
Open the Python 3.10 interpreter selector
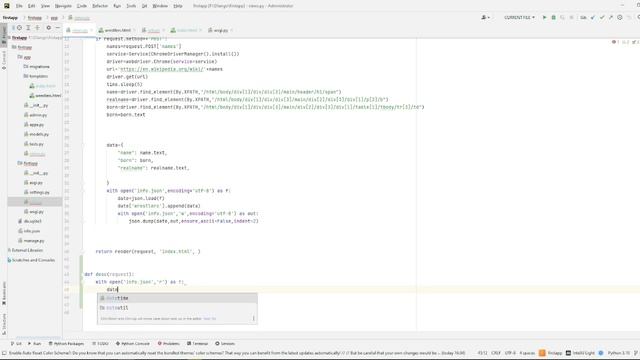tap(619, 353)
